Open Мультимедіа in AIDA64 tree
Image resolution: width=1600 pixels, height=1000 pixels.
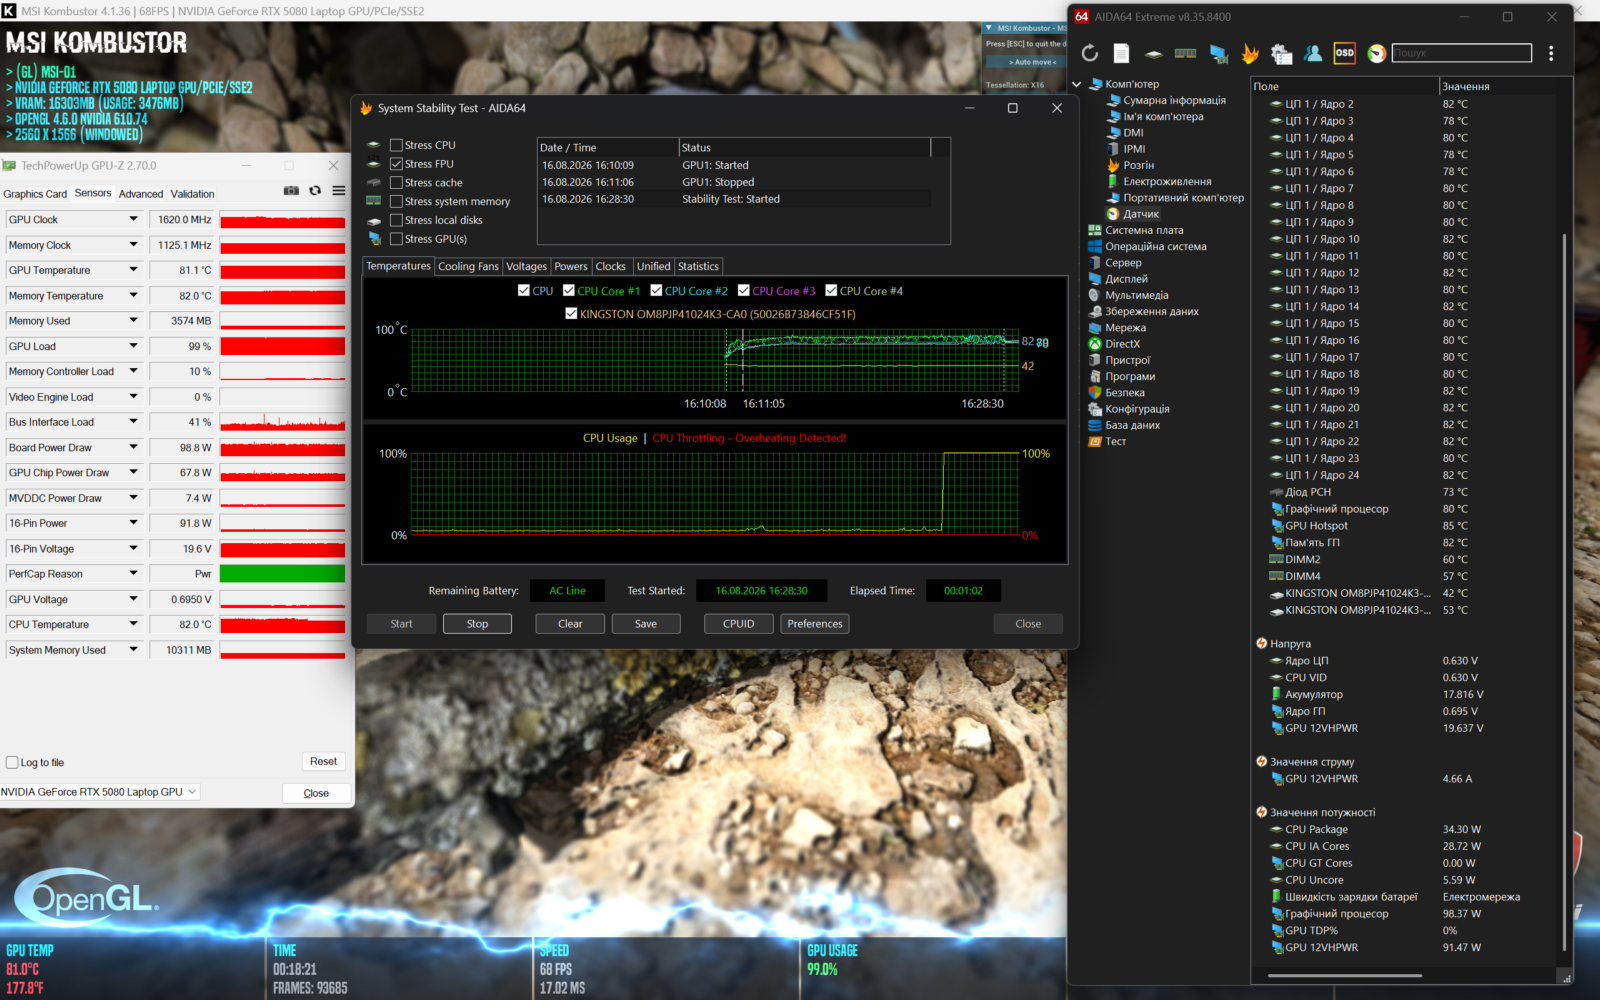1137,295
